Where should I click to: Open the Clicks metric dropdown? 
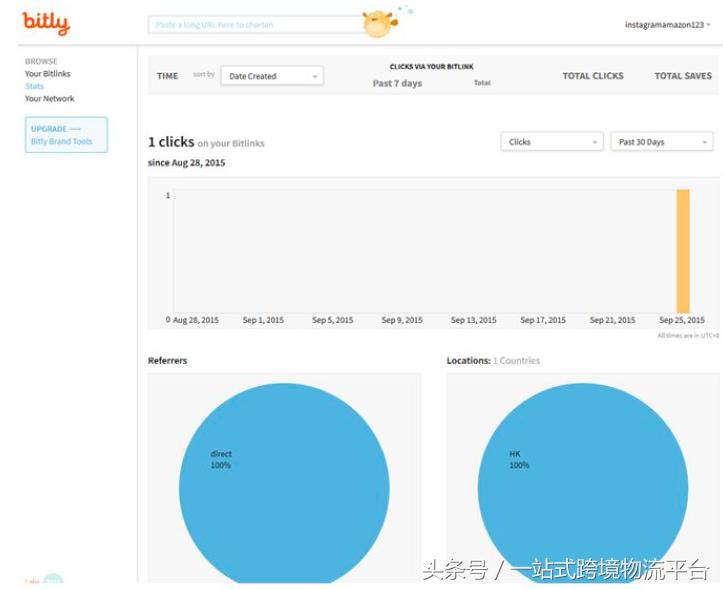coord(552,142)
